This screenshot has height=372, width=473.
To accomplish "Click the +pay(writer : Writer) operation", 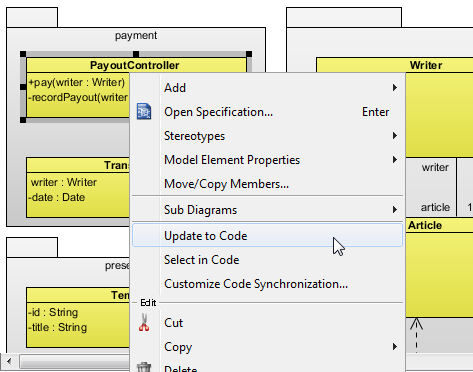I will tap(77, 82).
